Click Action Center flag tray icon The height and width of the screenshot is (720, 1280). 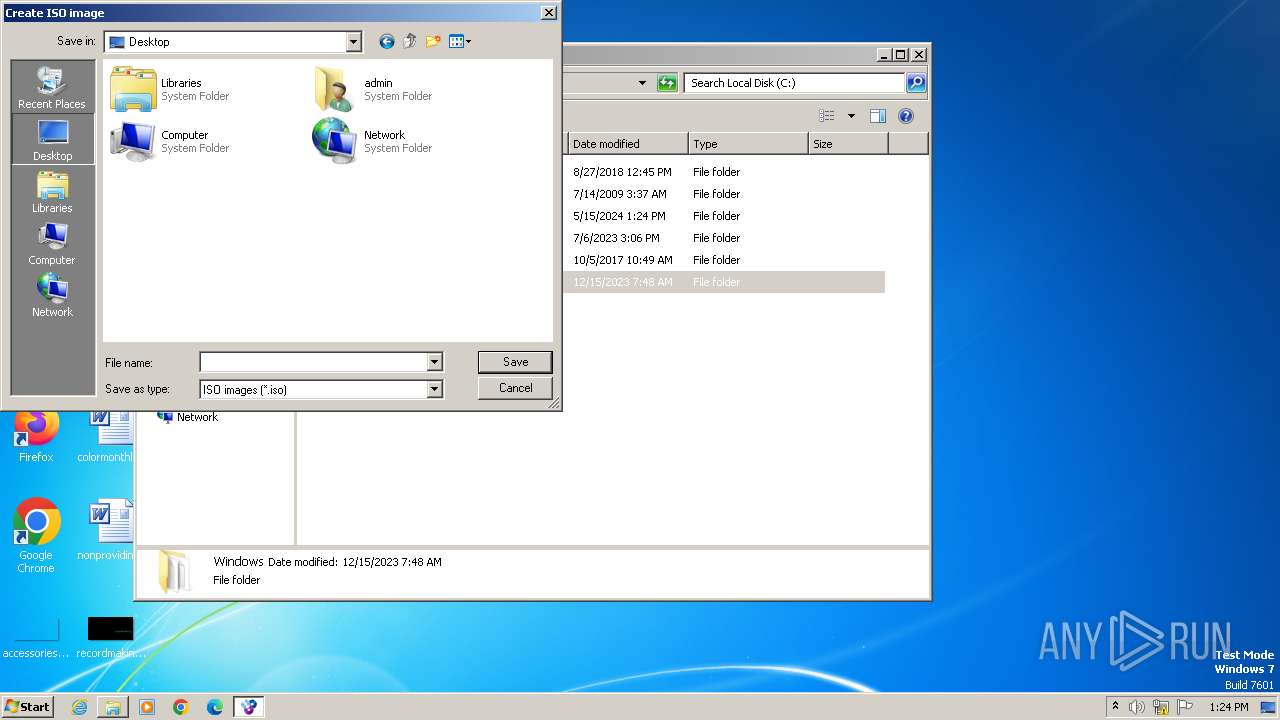tap(1185, 707)
